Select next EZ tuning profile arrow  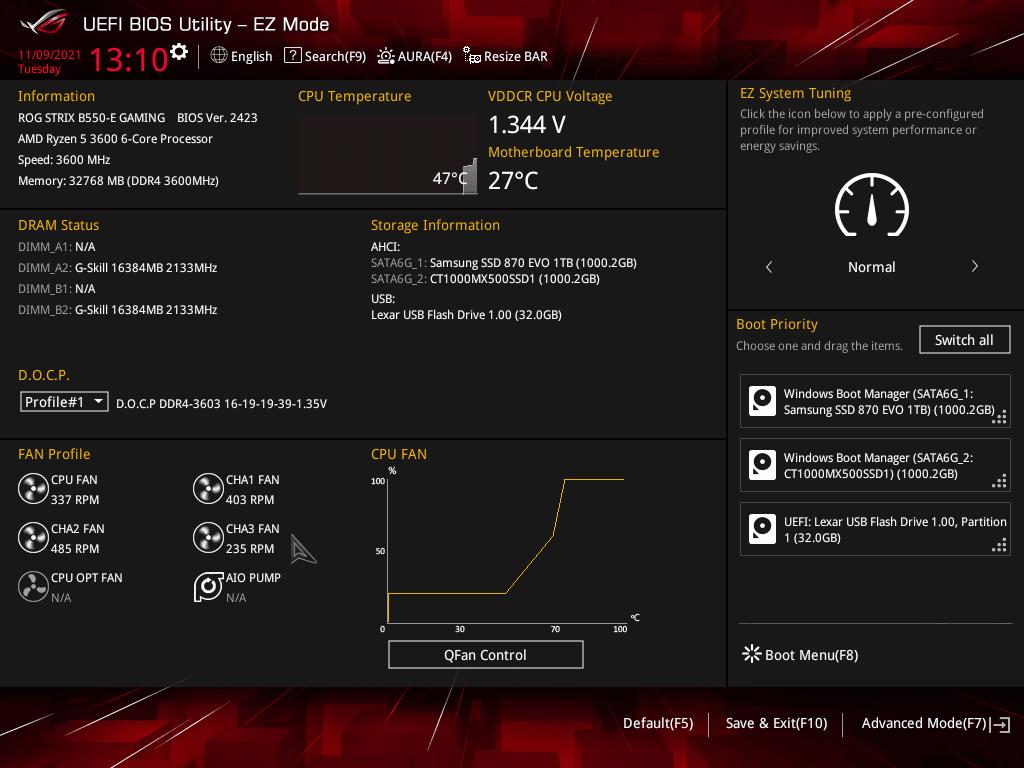click(974, 266)
